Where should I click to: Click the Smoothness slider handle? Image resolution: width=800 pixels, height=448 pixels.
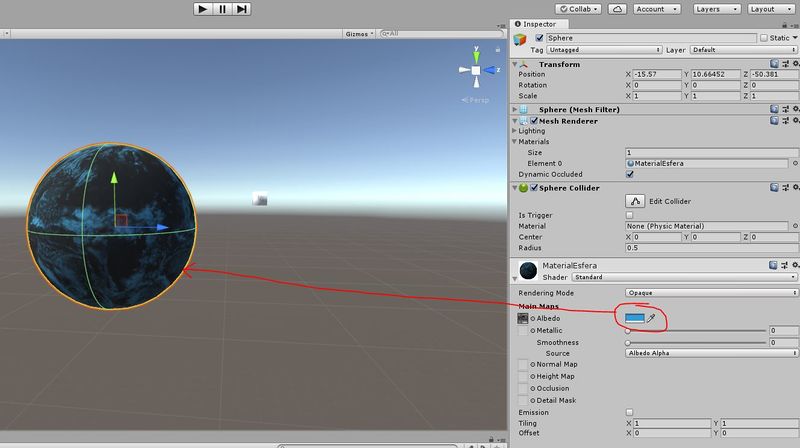pos(628,343)
